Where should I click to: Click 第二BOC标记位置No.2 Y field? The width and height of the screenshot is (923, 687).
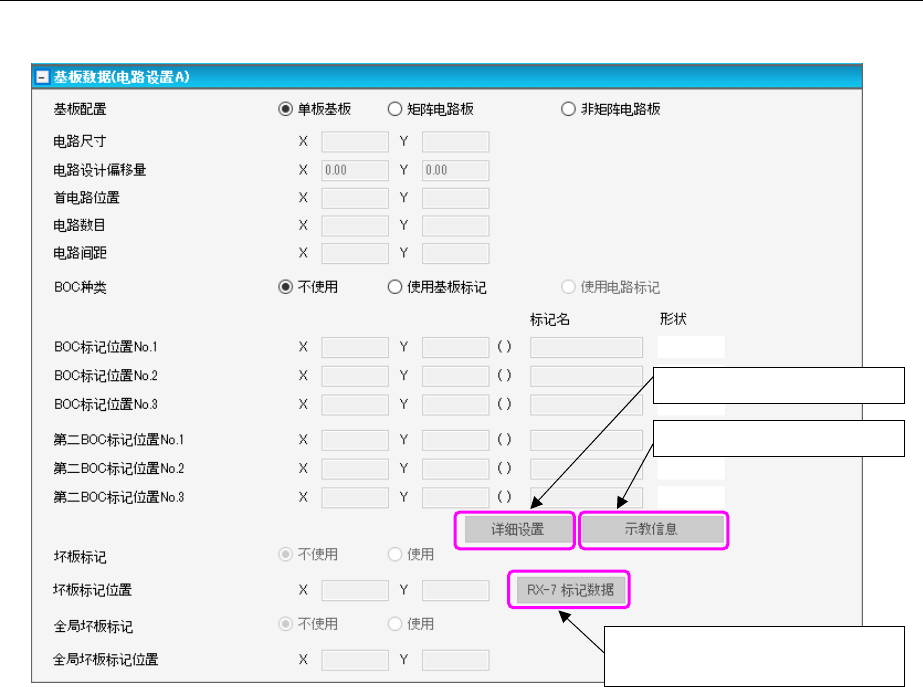[x=456, y=469]
